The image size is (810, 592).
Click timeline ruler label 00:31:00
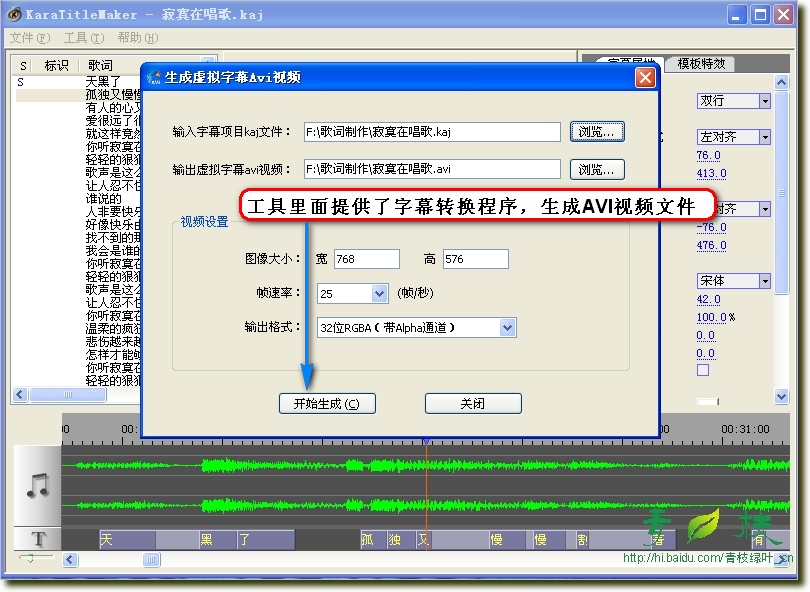click(x=745, y=429)
